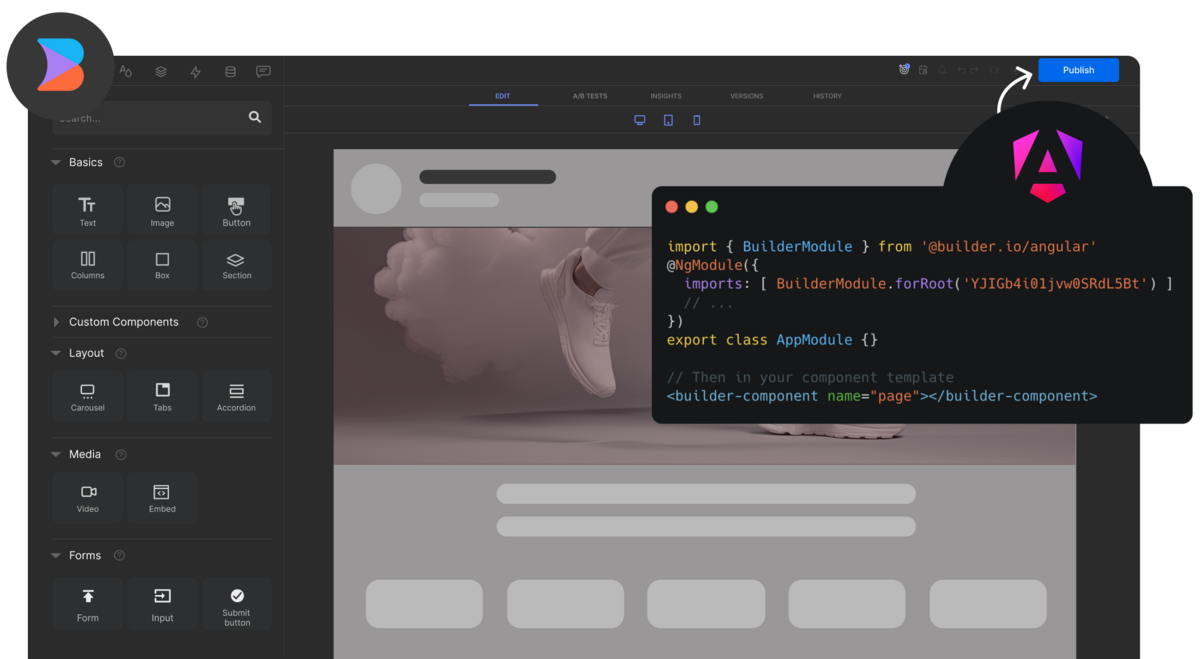This screenshot has width=1200, height=659.
Task: Click the '@builder.io/angular' import string
Action: pyautogui.click(x=1009, y=246)
